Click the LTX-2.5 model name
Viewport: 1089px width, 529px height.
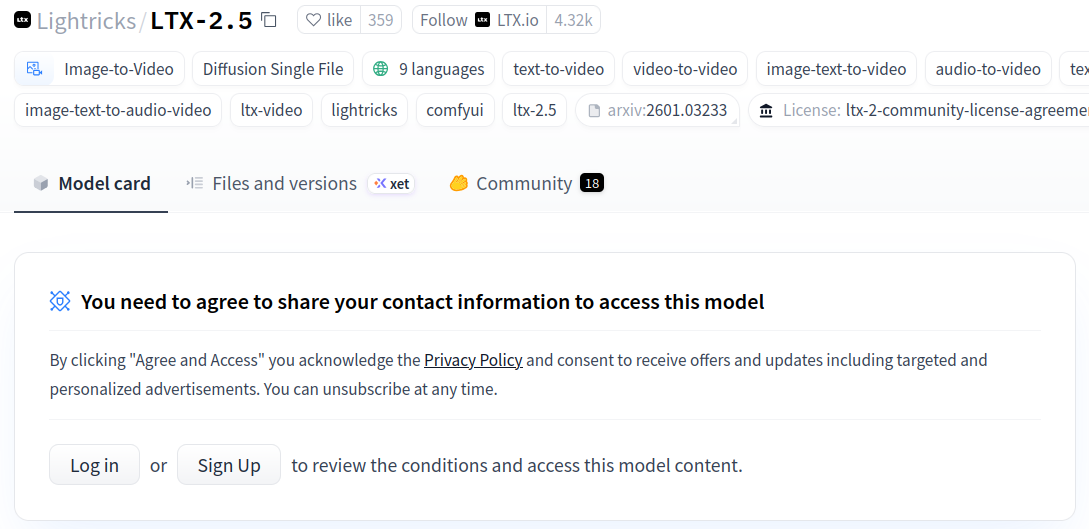[x=201, y=21]
